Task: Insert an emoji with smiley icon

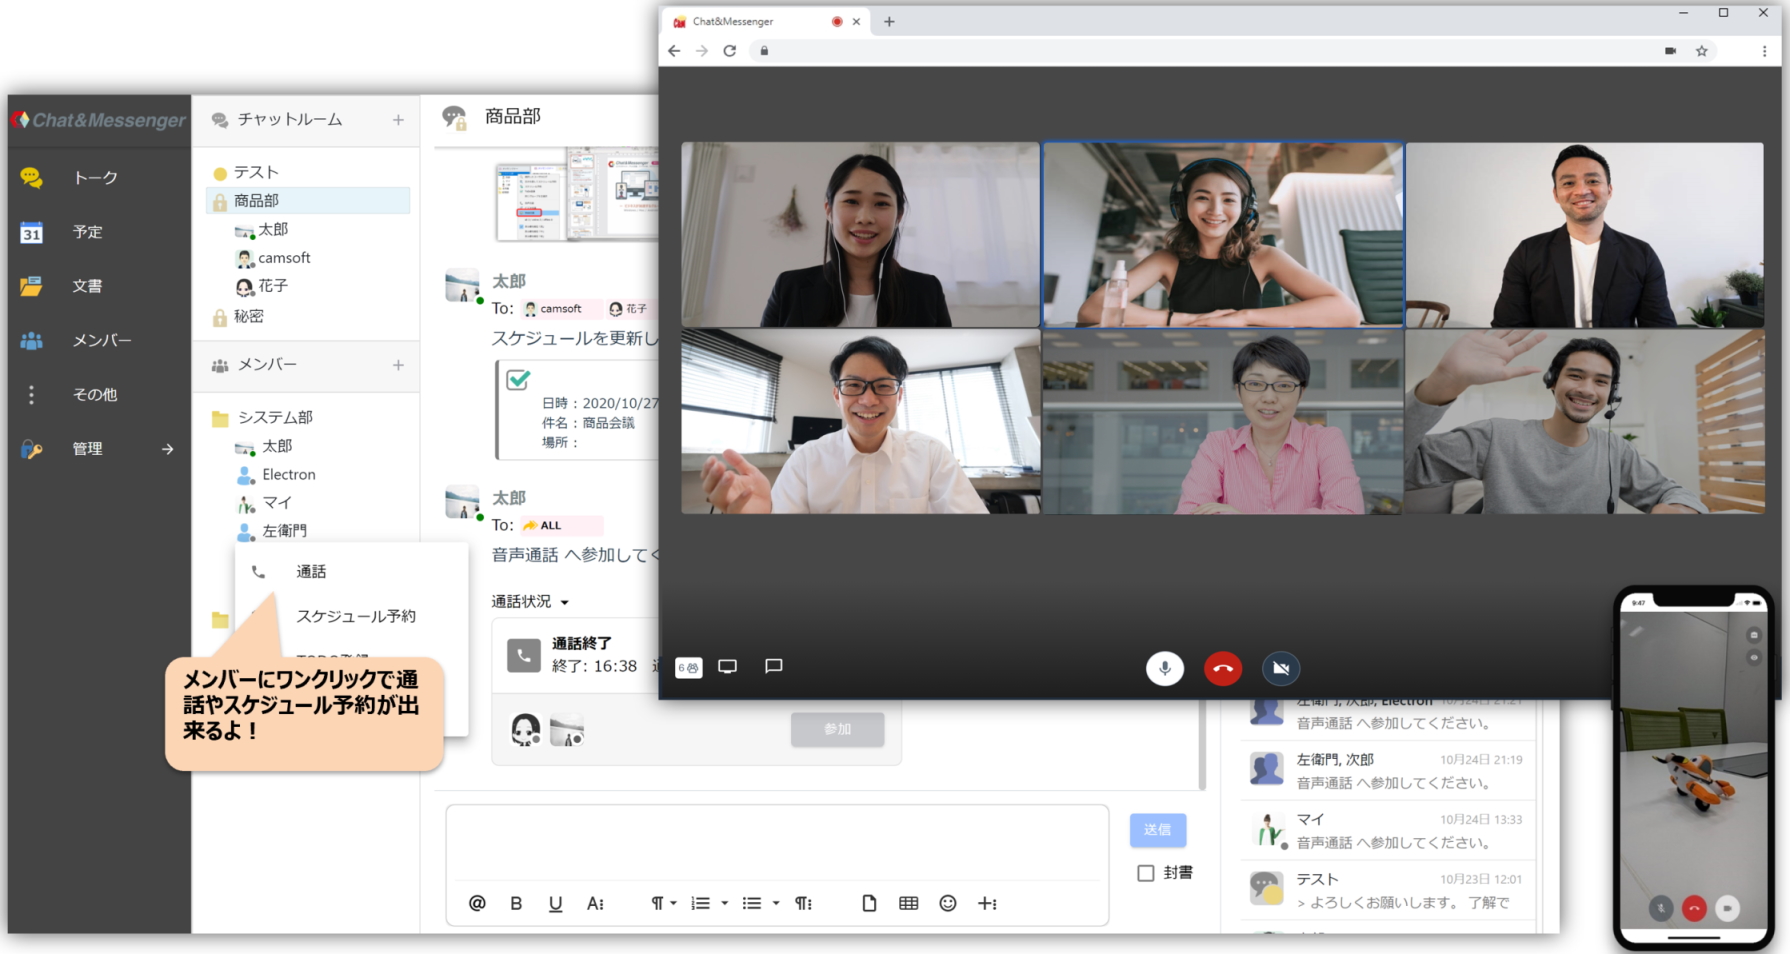Action: tap(948, 903)
